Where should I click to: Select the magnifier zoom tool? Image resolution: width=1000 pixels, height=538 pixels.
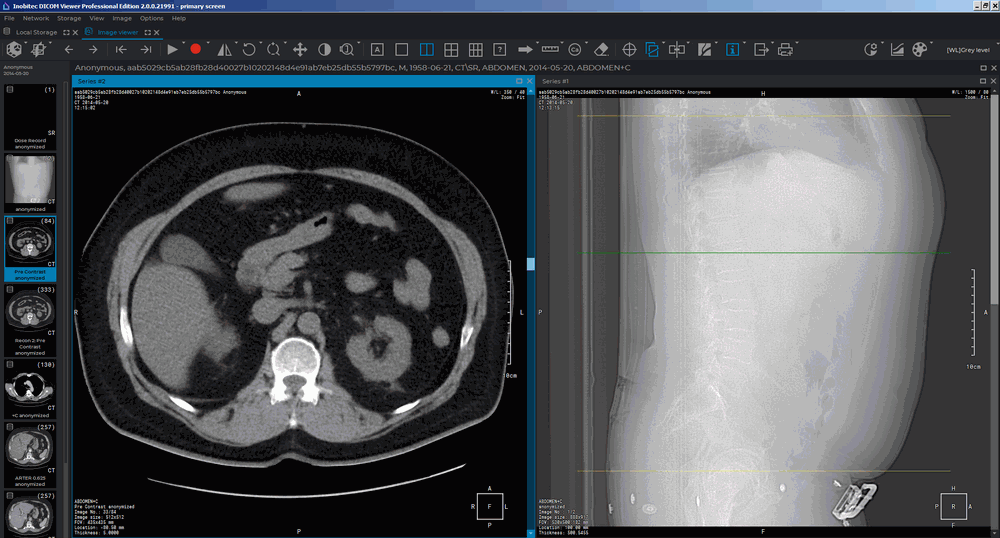(x=346, y=49)
